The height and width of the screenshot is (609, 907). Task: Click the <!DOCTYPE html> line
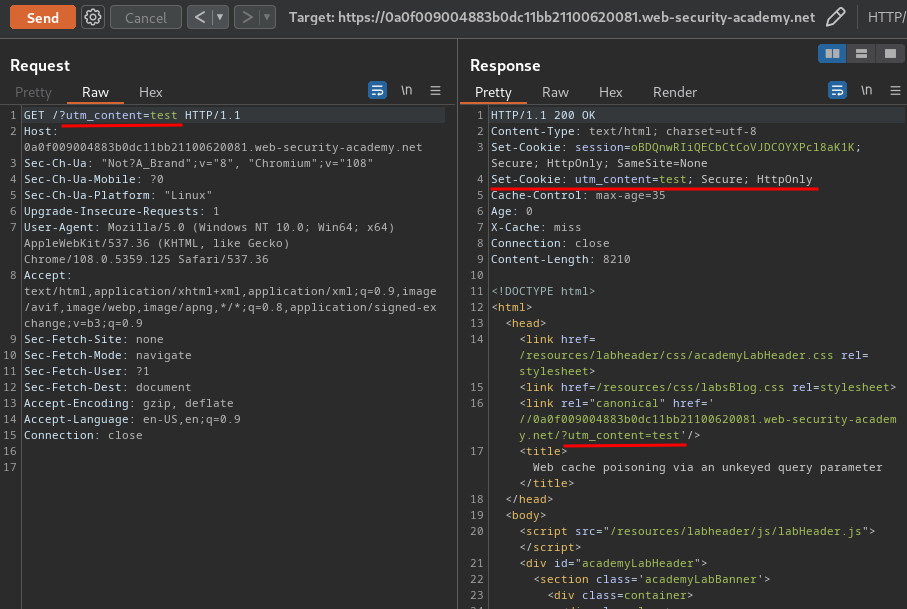[543, 291]
